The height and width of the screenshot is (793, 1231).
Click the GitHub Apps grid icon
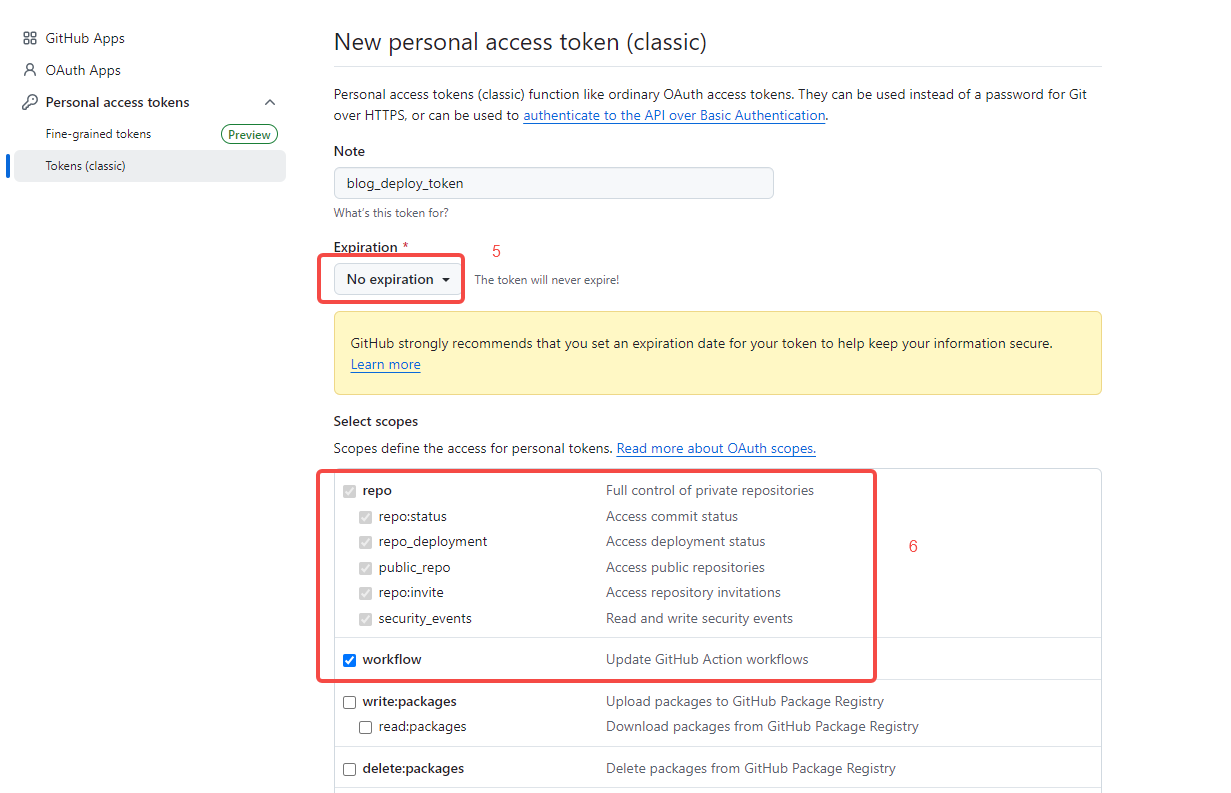click(x=30, y=38)
